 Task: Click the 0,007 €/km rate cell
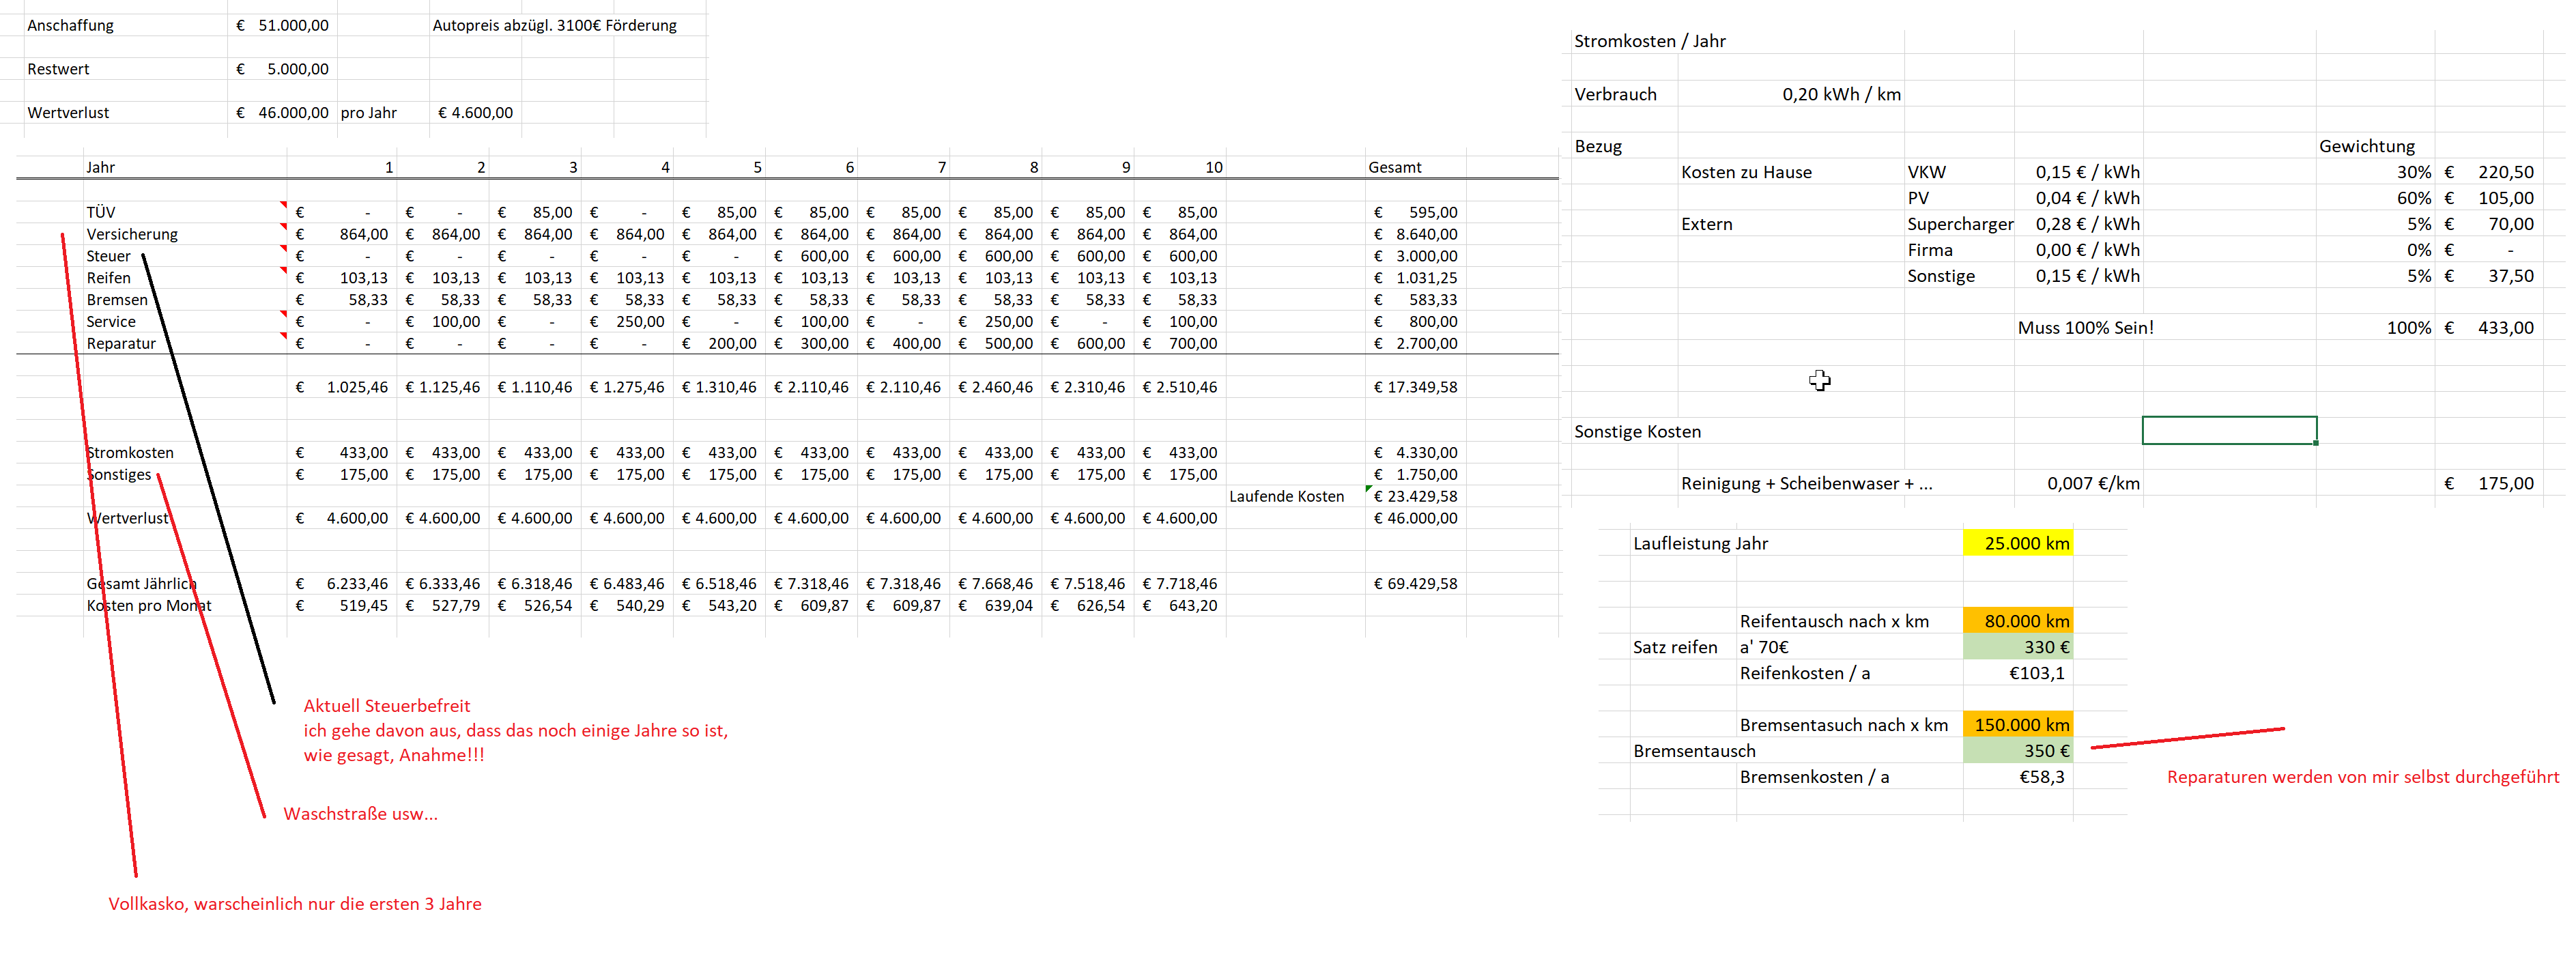click(2093, 484)
